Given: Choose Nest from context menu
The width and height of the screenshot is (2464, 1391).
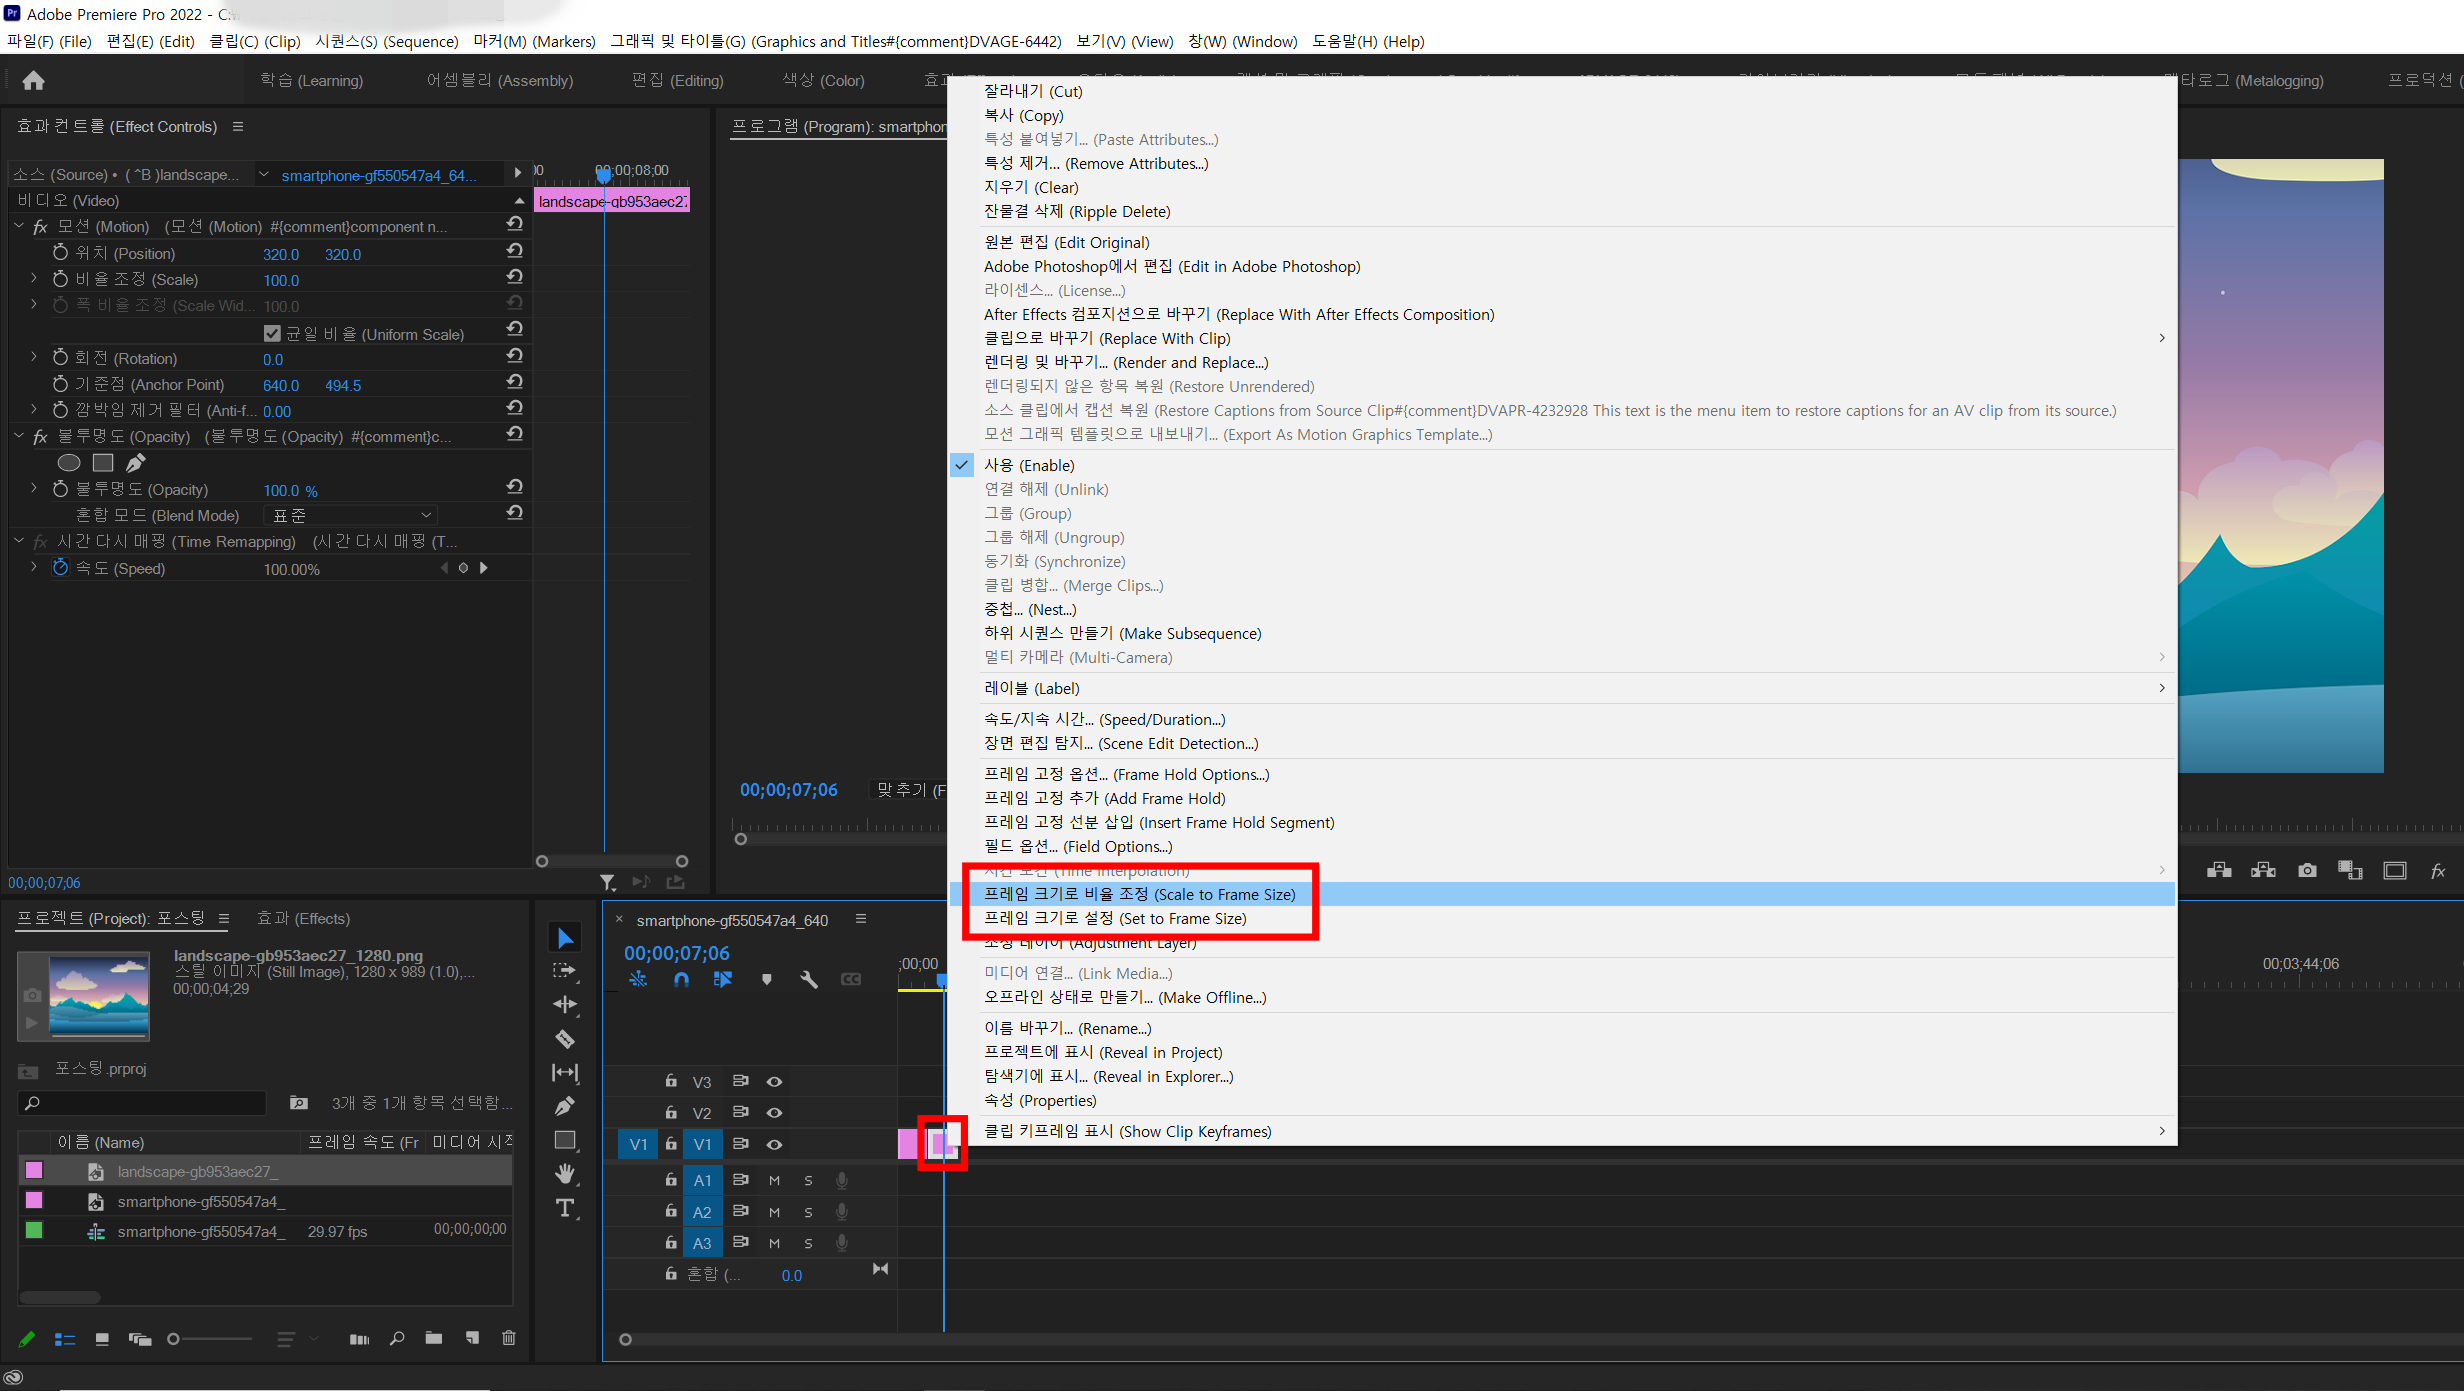Looking at the screenshot, I should [x=1562, y=609].
